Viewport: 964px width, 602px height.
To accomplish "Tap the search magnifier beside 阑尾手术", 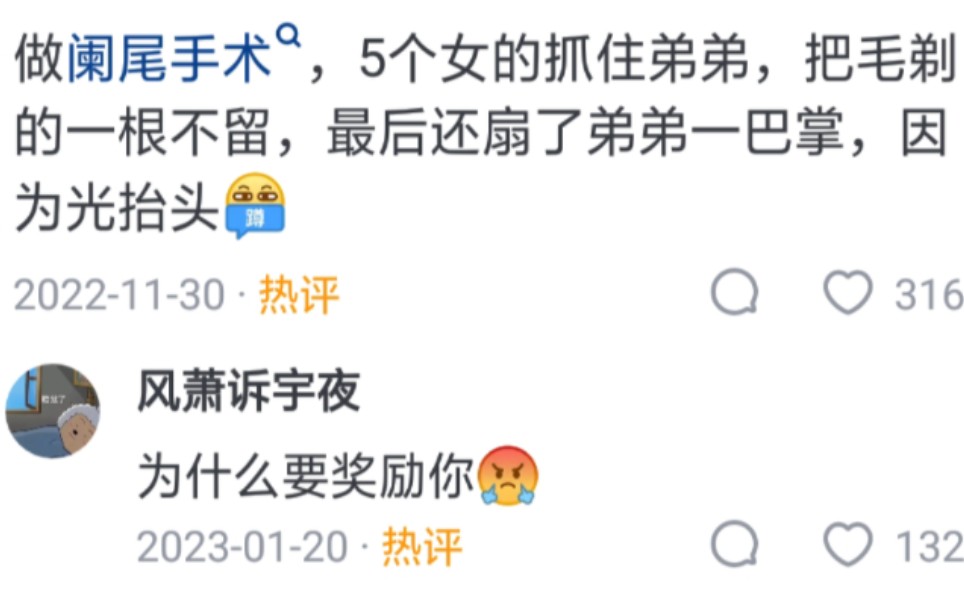I will [288, 36].
